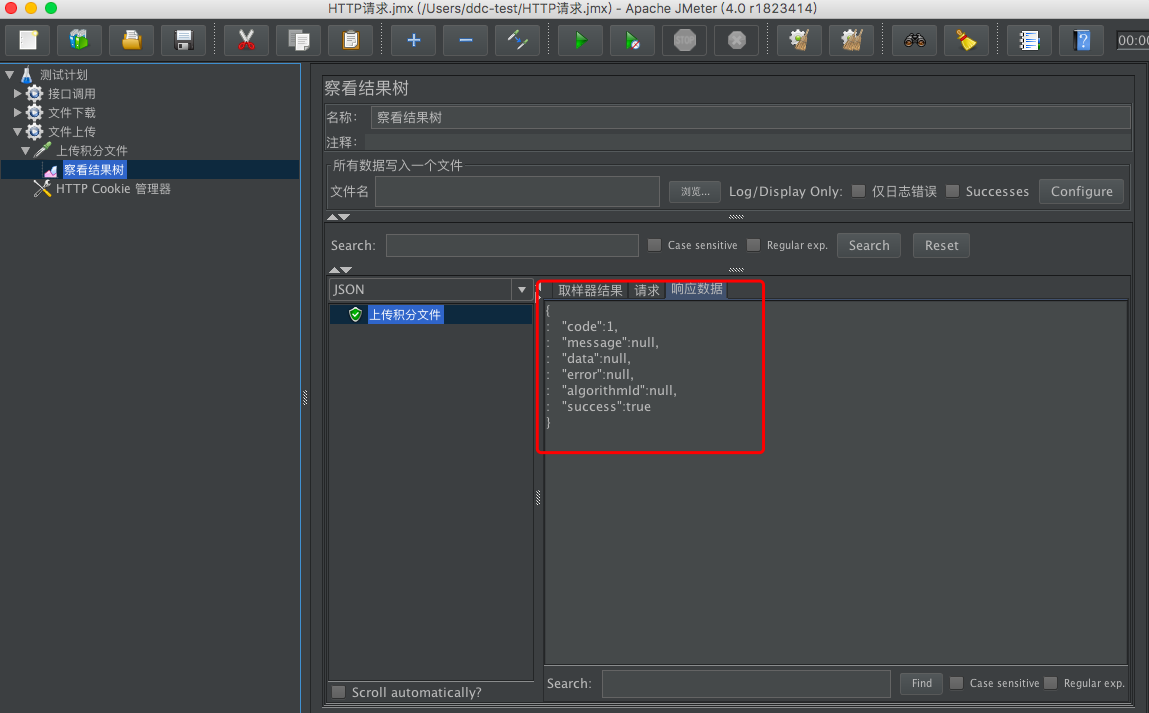This screenshot has width=1149, height=713.
Task: Click the "success":true response line
Action: pos(606,407)
